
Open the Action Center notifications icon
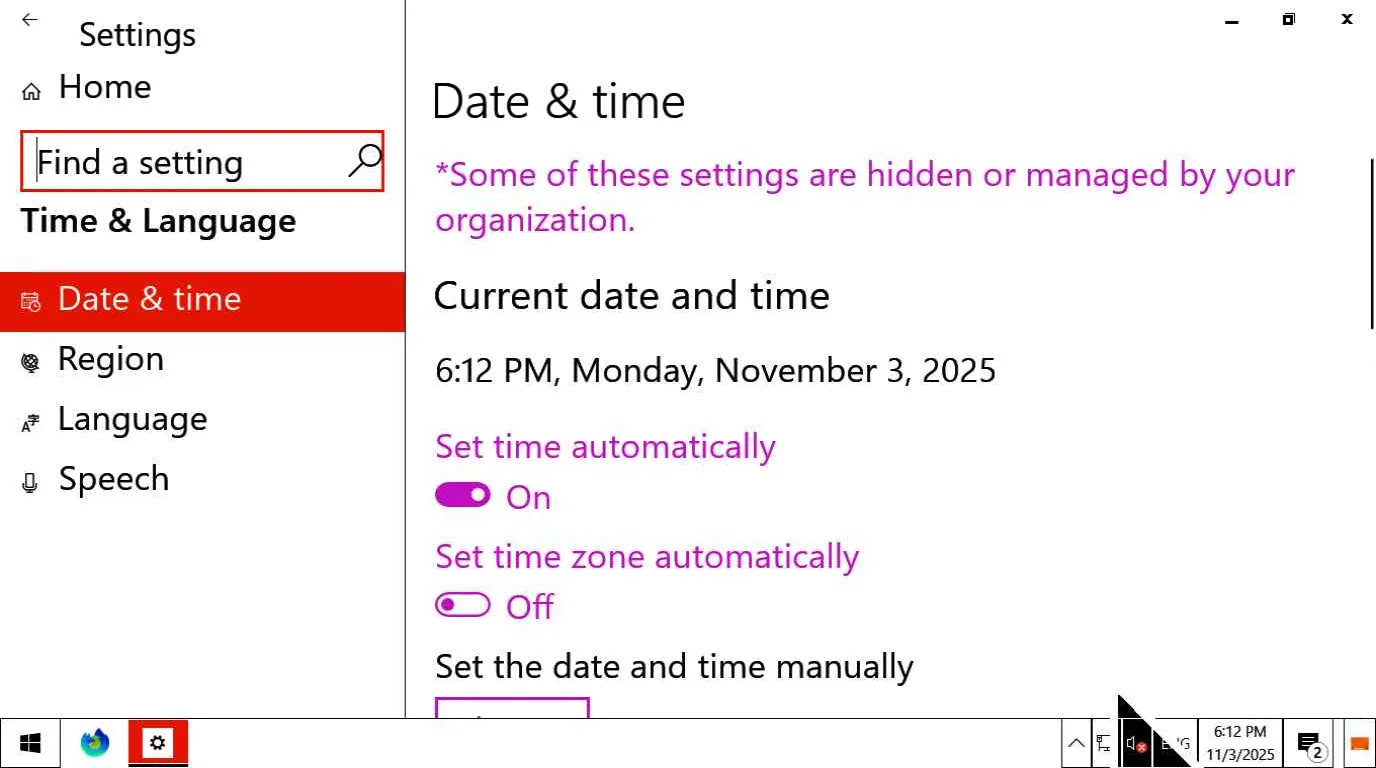coord(1310,743)
